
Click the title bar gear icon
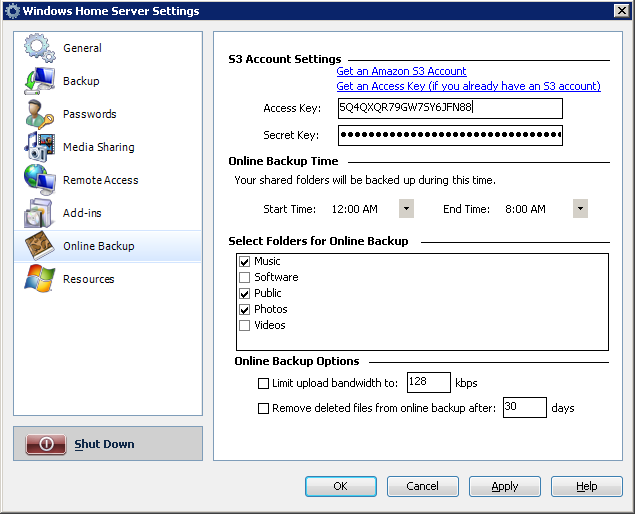[x=12, y=11]
